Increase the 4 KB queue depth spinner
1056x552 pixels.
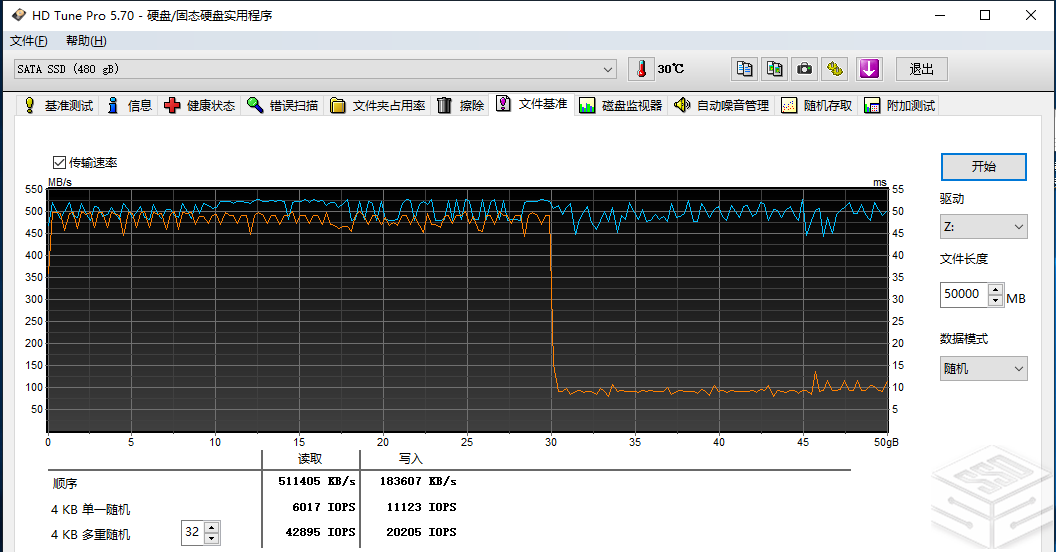[211, 527]
